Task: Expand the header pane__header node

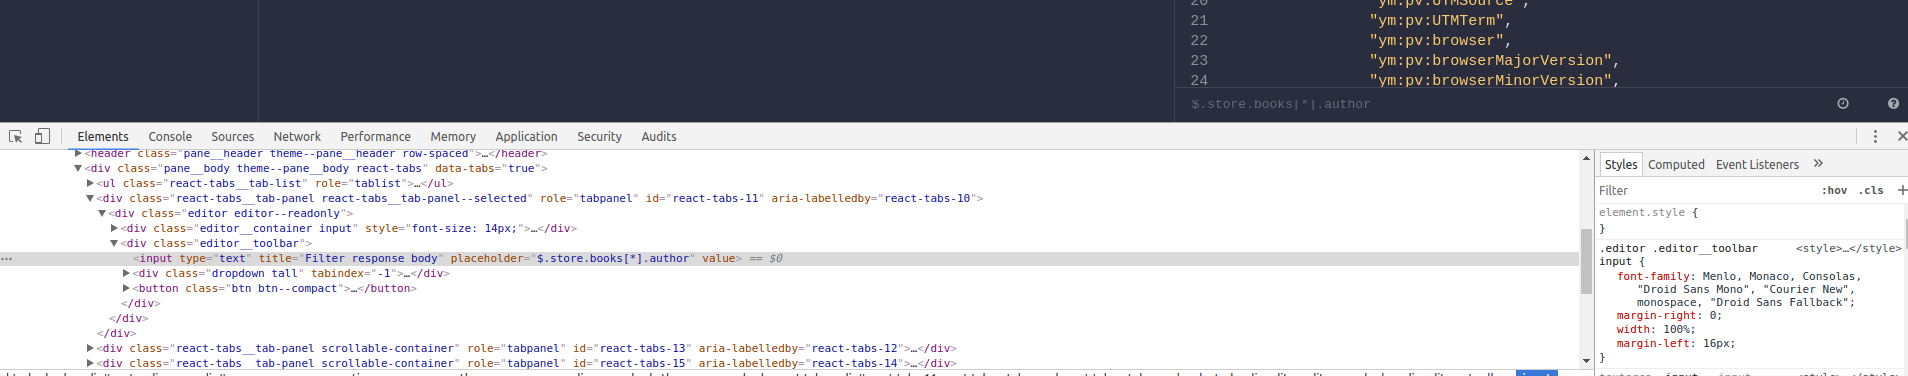Action: [78, 154]
